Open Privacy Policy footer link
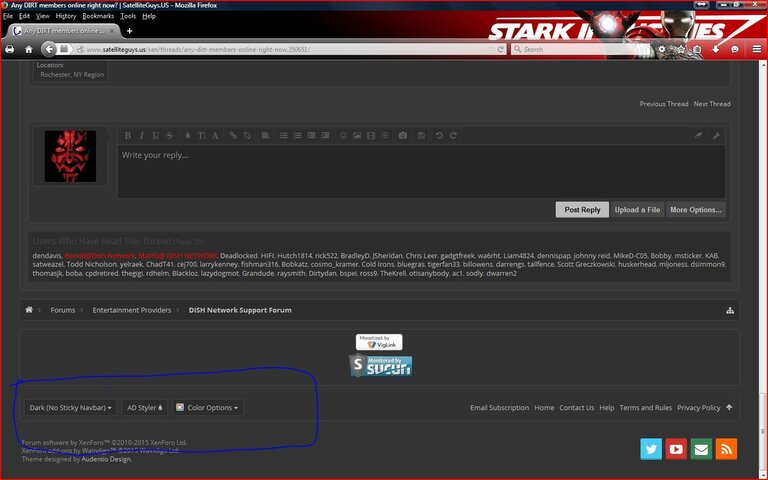Image resolution: width=768 pixels, height=480 pixels. 698,408
